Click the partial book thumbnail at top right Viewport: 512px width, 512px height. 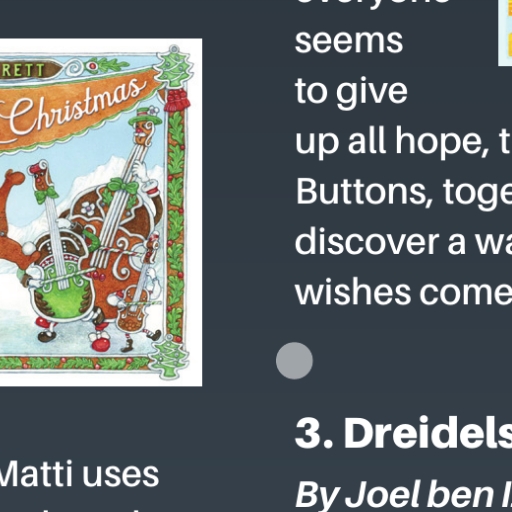click(505, 33)
